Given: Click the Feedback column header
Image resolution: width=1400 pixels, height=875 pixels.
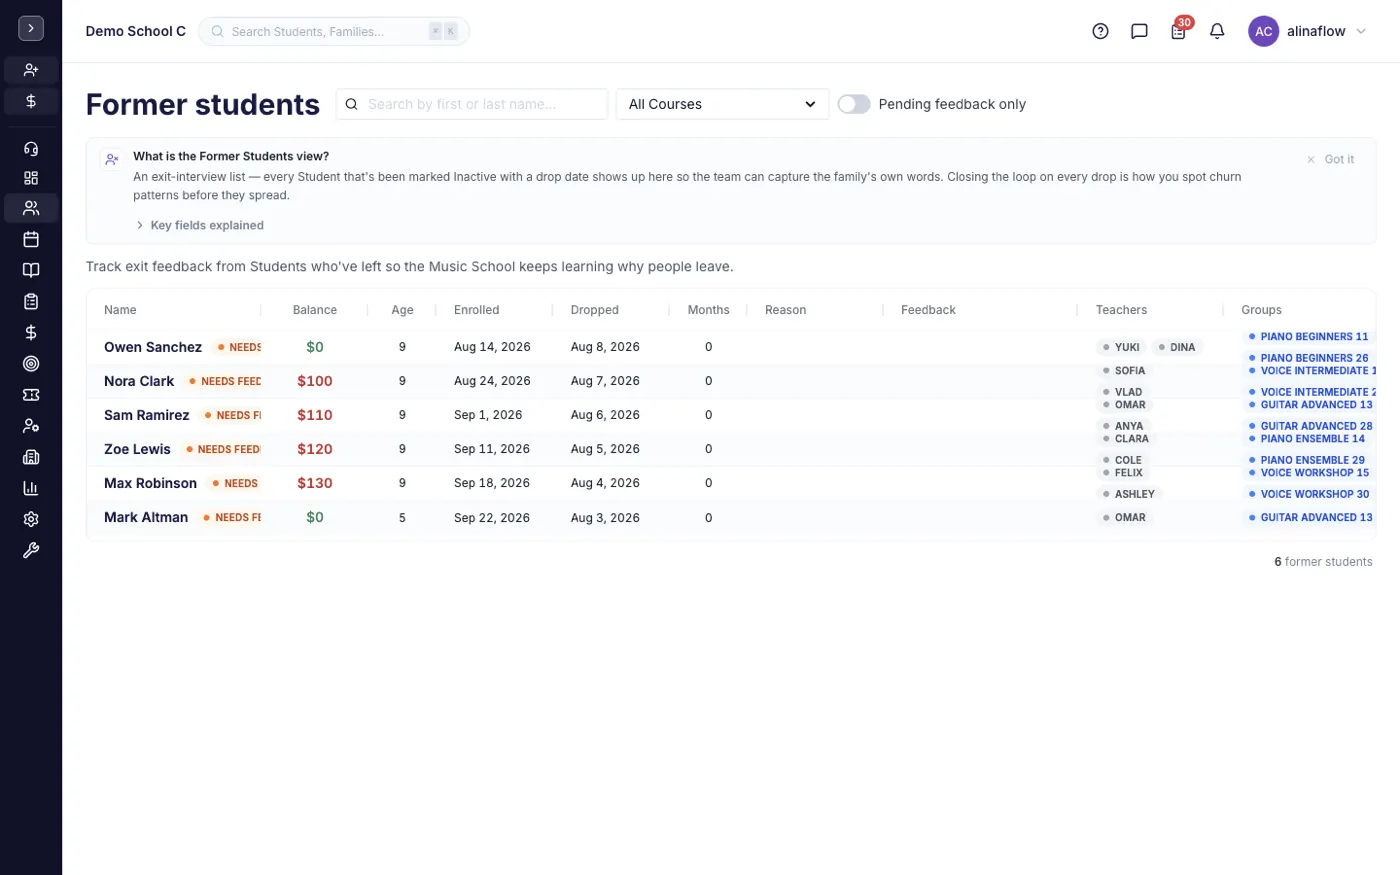Looking at the screenshot, I should tap(928, 310).
